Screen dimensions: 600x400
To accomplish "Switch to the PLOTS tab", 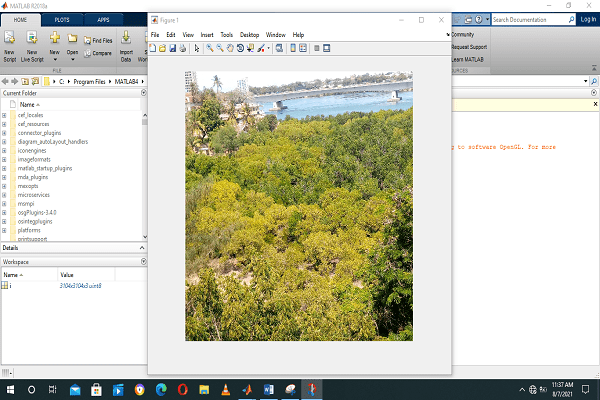I will (62, 19).
